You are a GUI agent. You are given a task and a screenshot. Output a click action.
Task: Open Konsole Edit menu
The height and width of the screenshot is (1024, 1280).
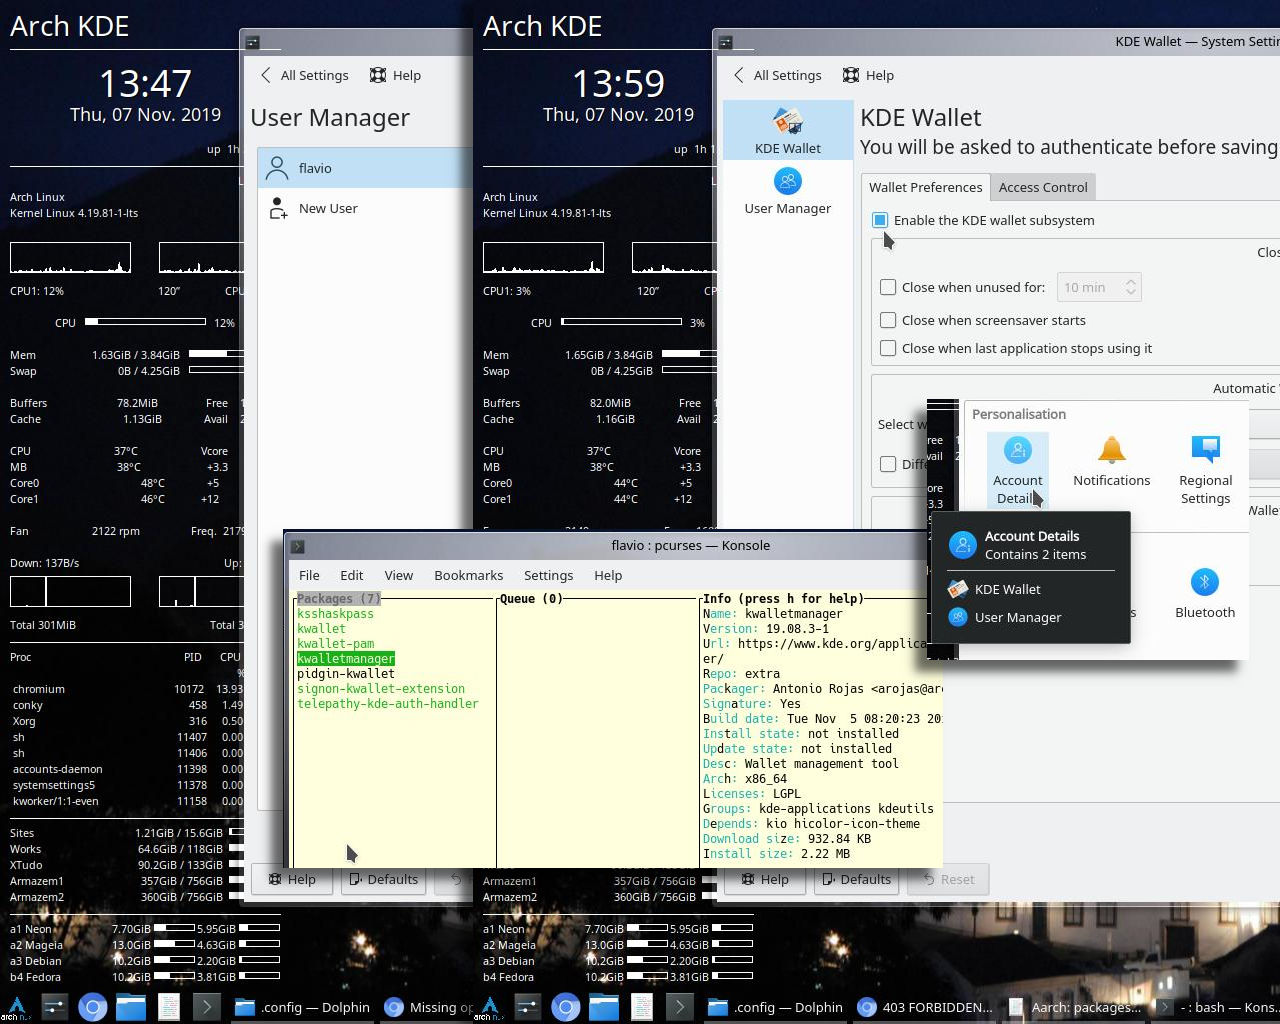tap(351, 575)
